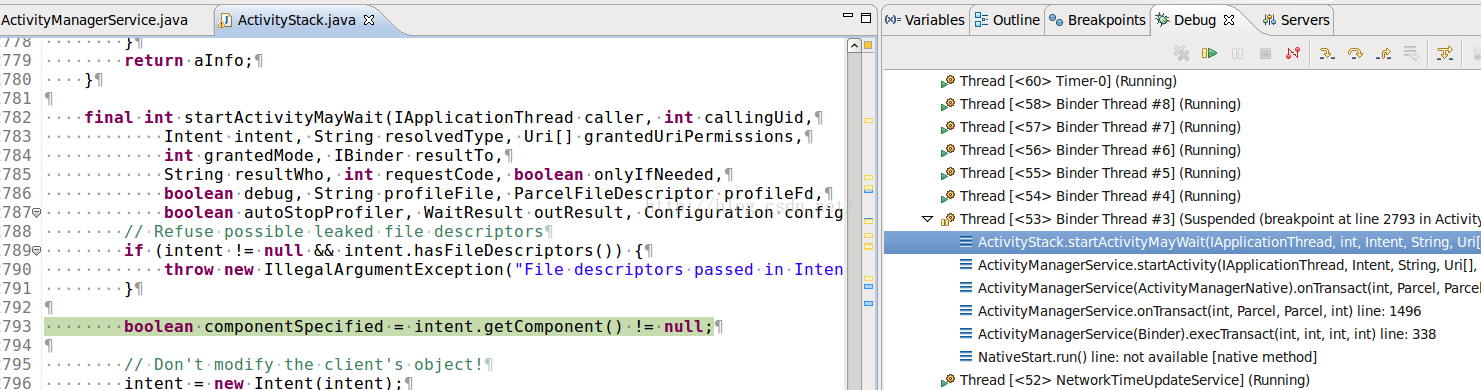Close the Debug view tab

(x=1229, y=20)
